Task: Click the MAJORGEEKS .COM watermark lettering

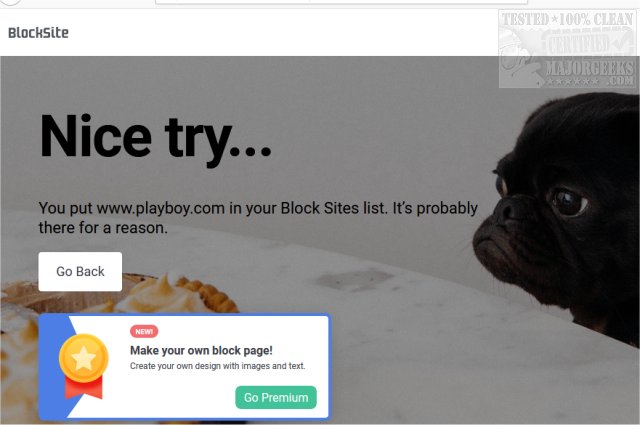Action: click(x=590, y=73)
